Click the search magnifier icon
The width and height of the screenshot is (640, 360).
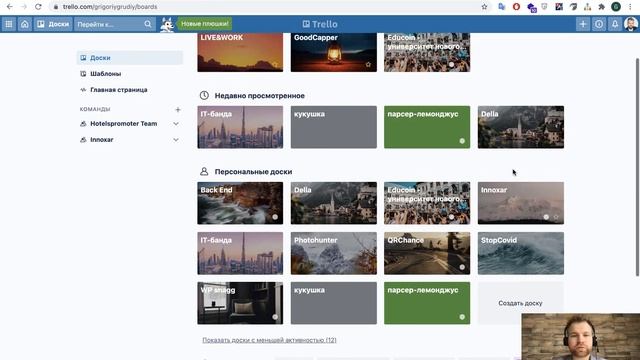pyautogui.click(x=148, y=24)
